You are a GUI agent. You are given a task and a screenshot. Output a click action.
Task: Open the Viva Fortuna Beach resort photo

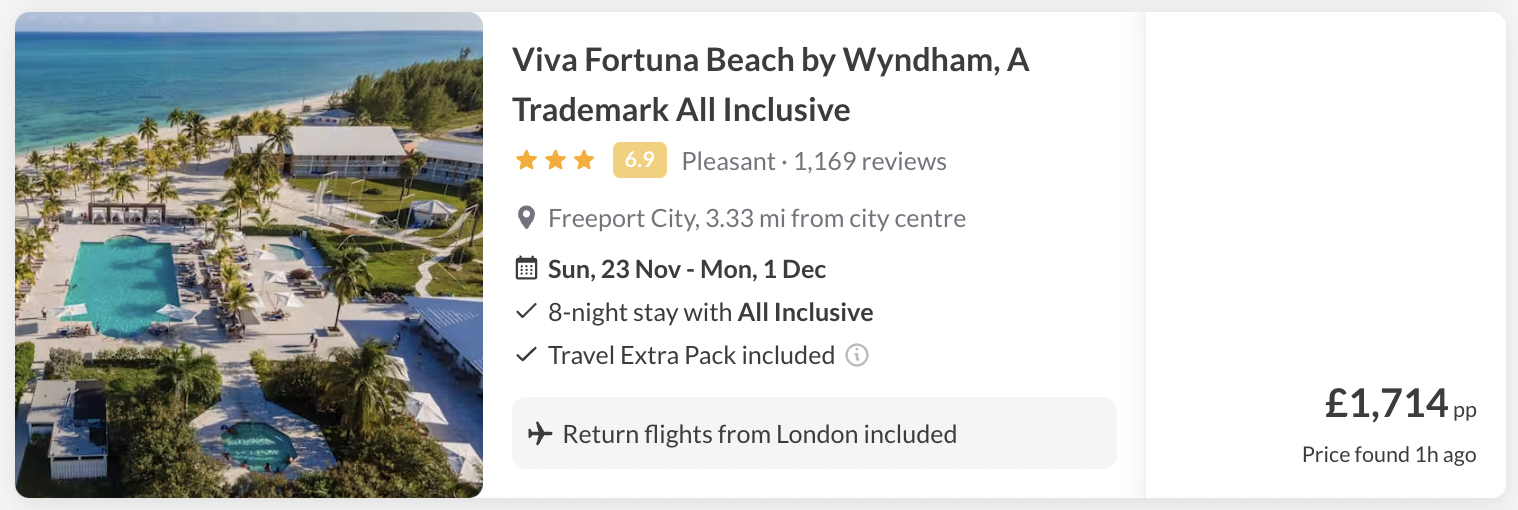pos(249,255)
